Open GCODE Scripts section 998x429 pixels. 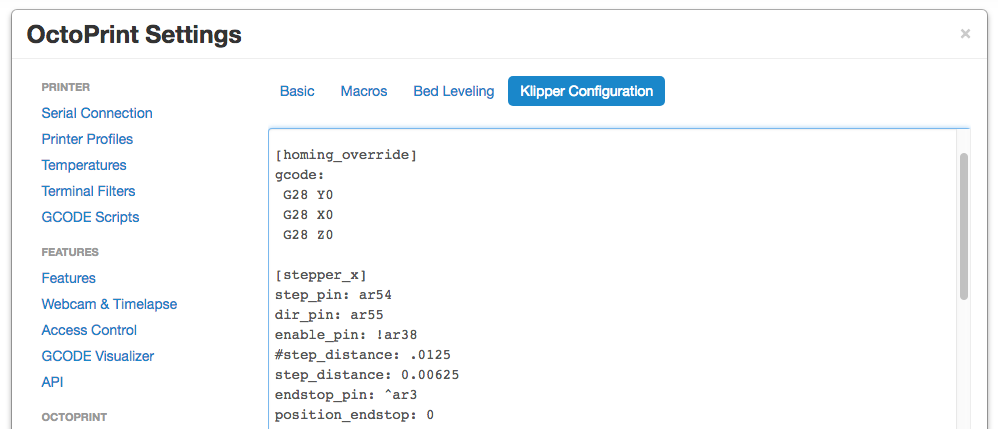(x=90, y=217)
